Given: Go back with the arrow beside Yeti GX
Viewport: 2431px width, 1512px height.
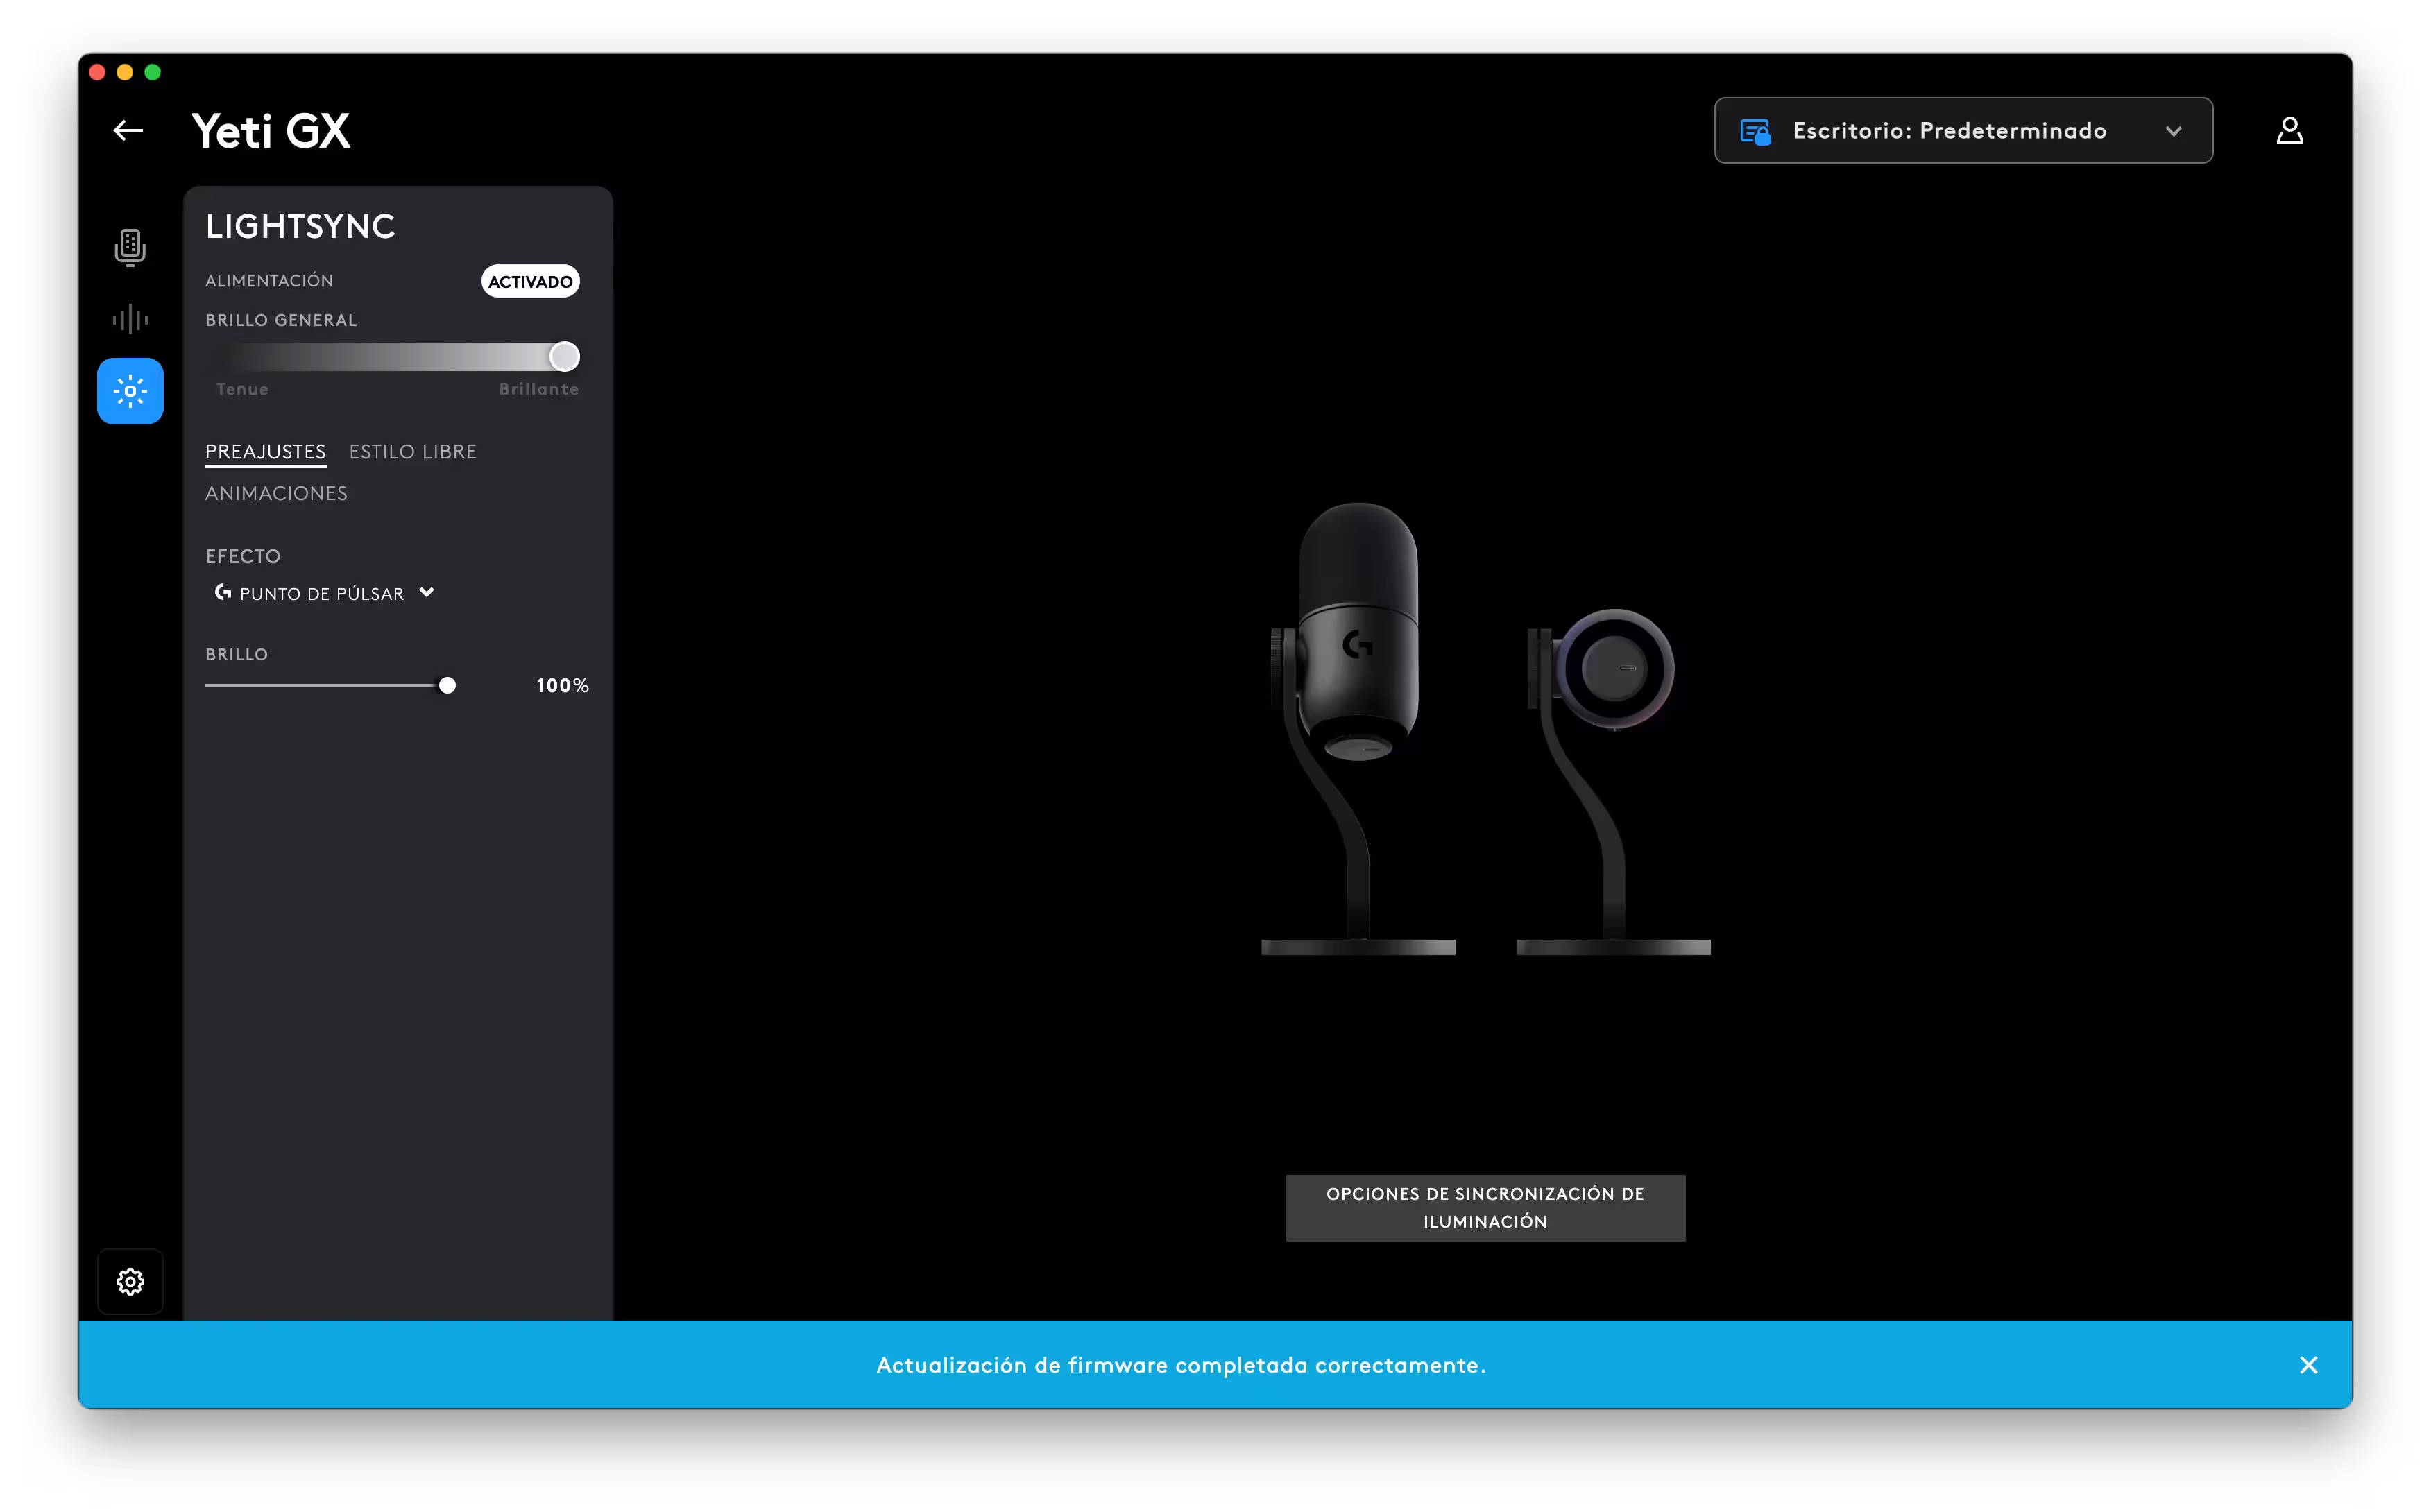Looking at the screenshot, I should coord(128,131).
